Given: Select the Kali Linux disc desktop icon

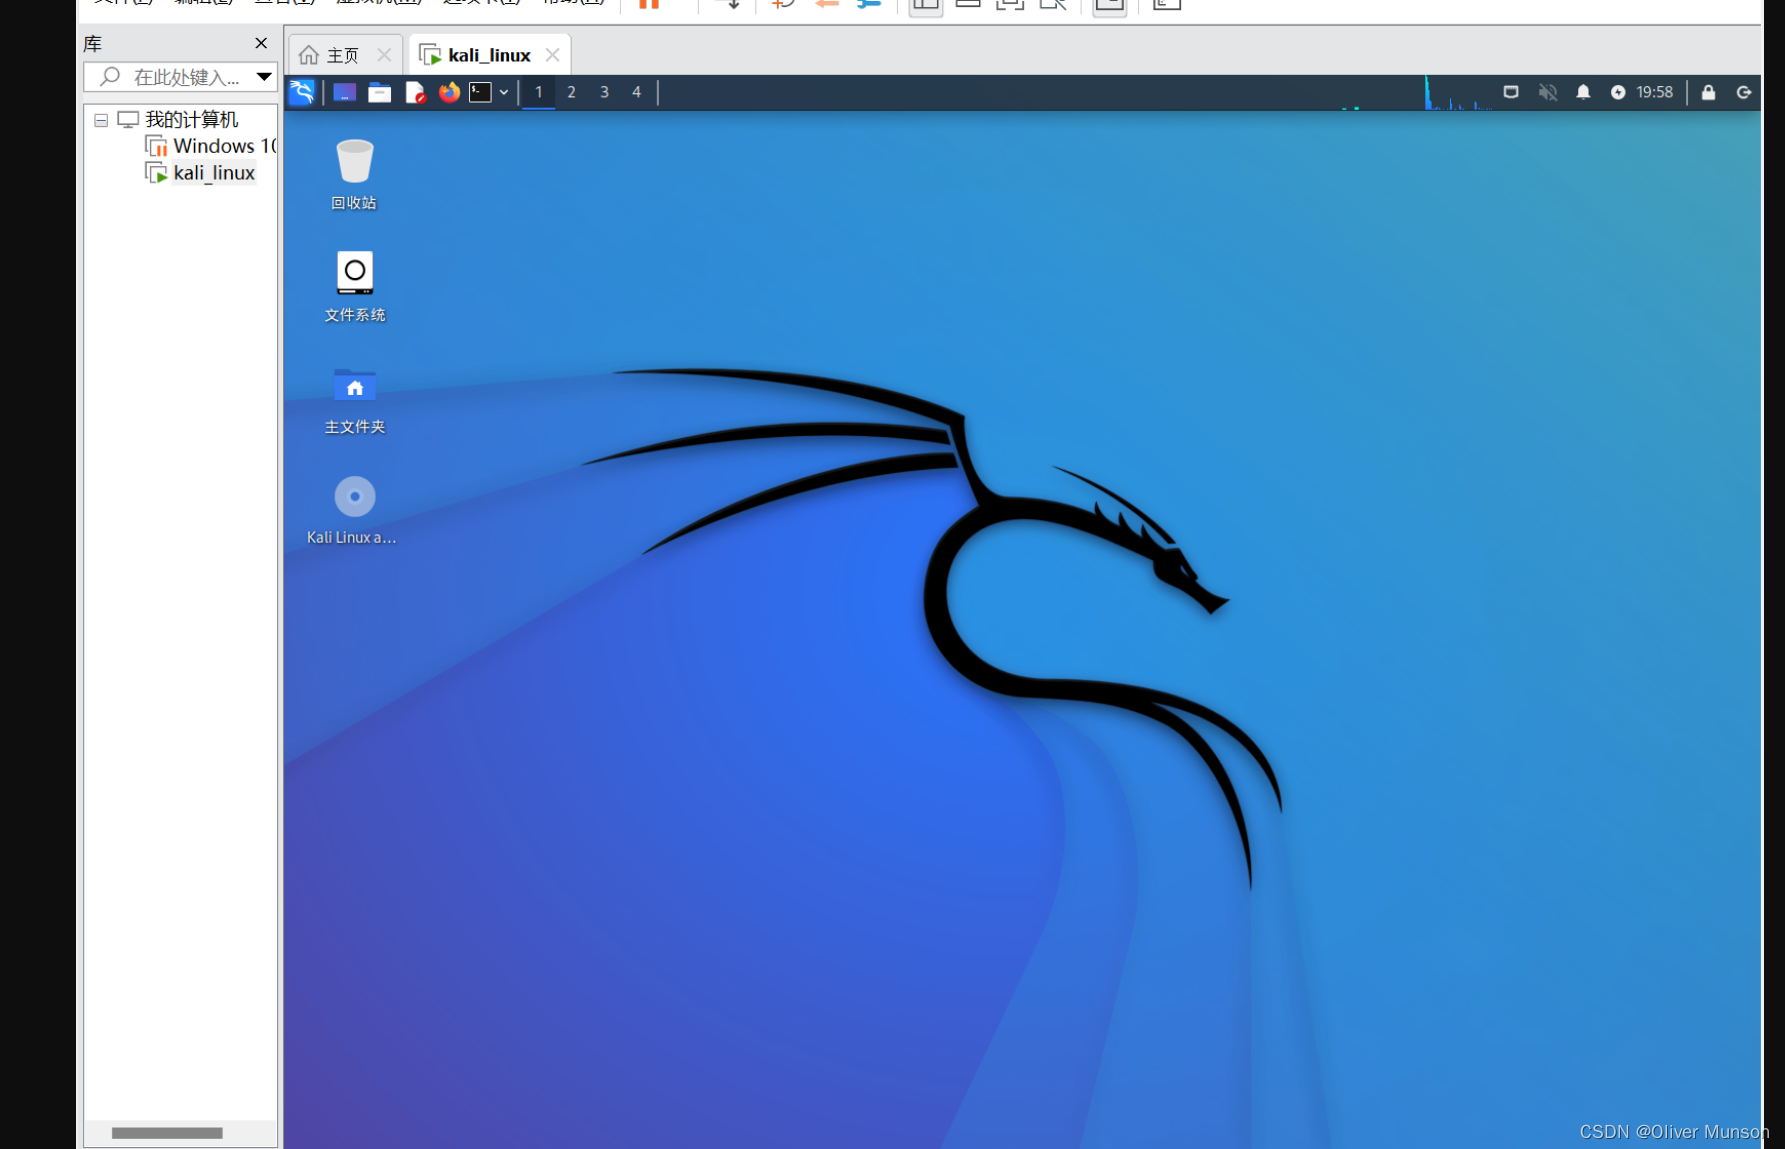Looking at the screenshot, I should coord(352,510).
